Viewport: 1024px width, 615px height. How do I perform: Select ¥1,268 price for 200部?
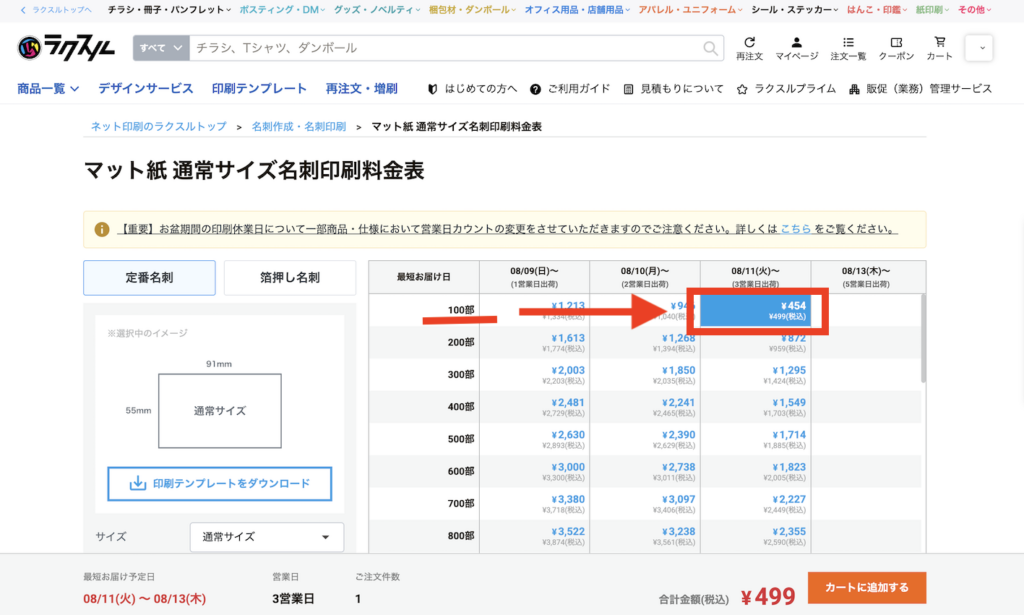coord(645,343)
